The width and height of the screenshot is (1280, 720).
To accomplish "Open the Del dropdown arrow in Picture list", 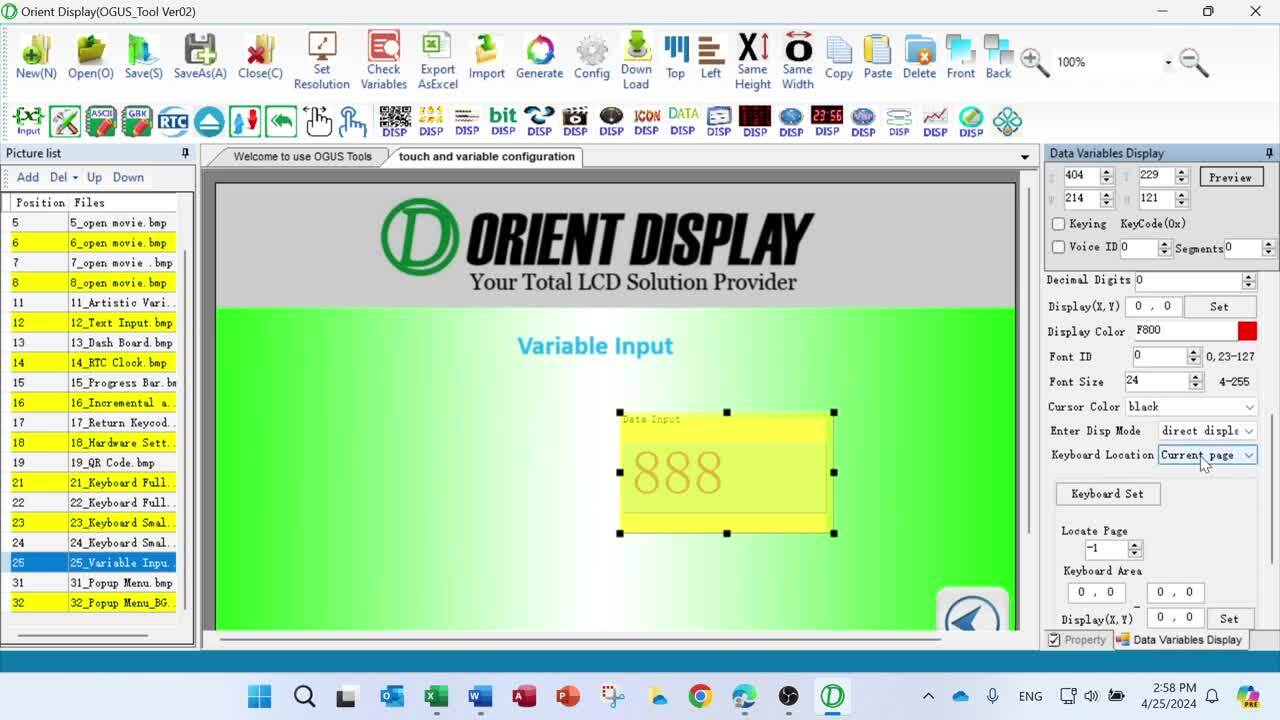I will [x=76, y=178].
